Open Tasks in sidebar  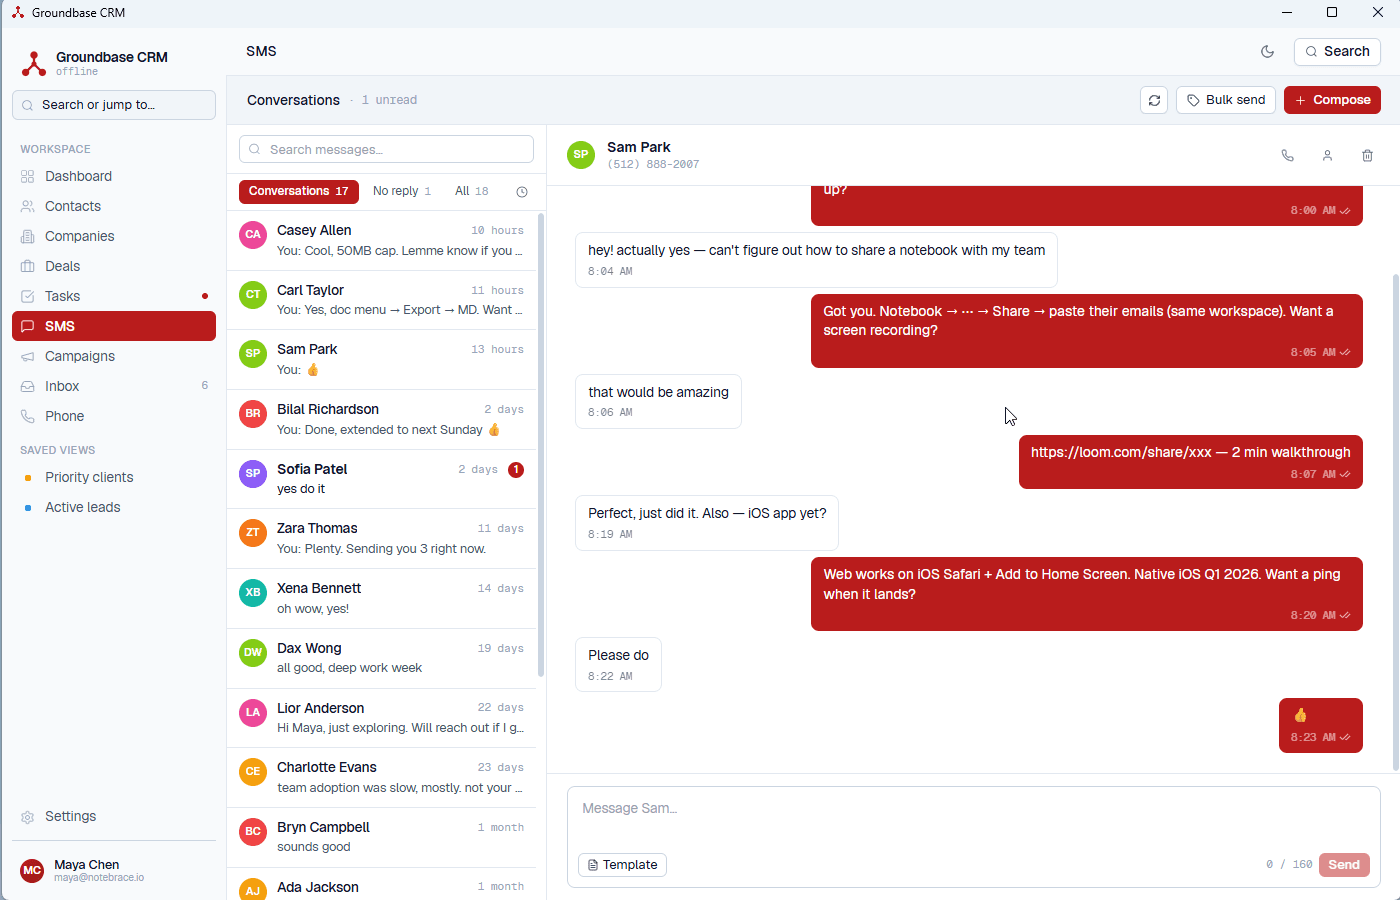click(114, 296)
